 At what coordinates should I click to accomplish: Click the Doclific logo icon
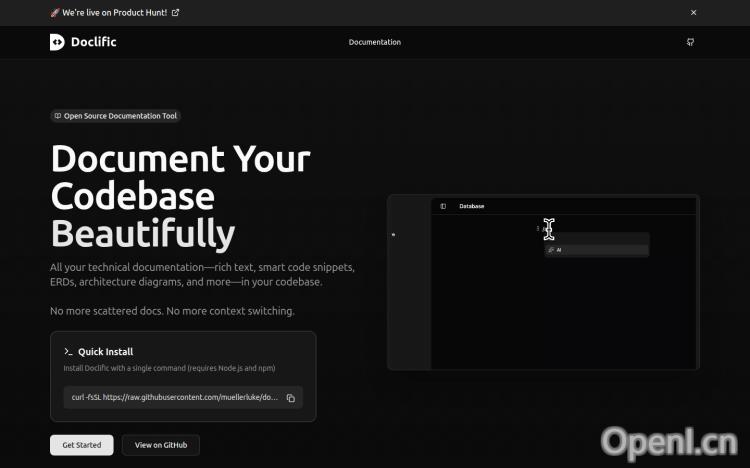pyautogui.click(x=57, y=42)
